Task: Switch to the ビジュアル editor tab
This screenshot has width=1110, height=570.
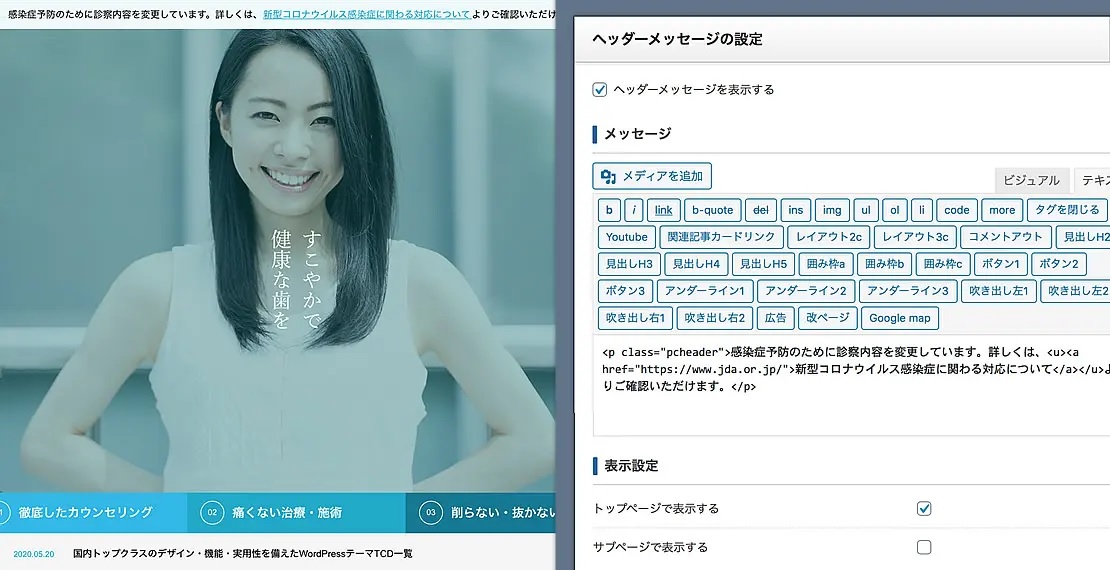Action: 1030,180
